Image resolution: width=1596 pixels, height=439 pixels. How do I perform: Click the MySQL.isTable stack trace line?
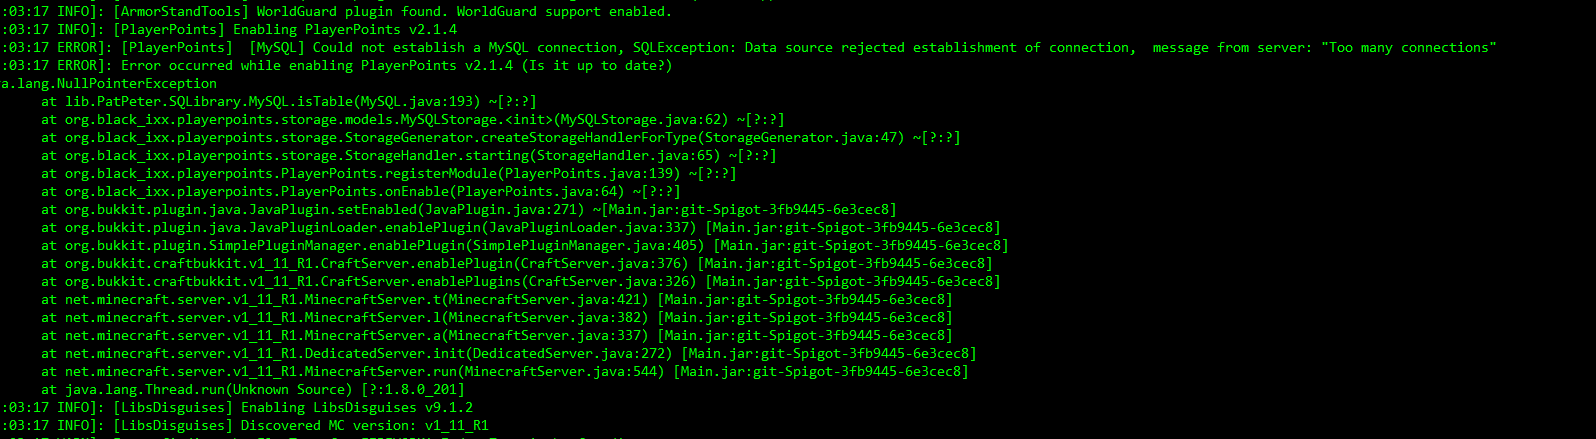(x=288, y=102)
